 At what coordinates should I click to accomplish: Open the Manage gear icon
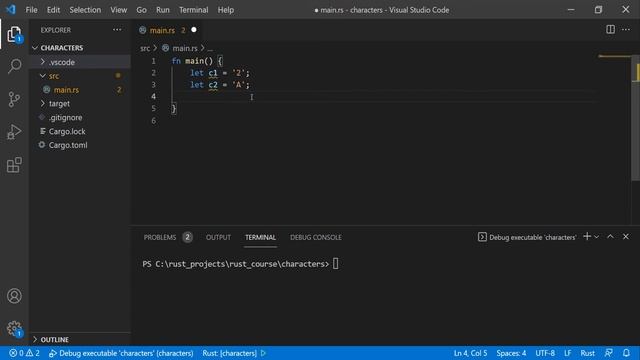[14, 329]
